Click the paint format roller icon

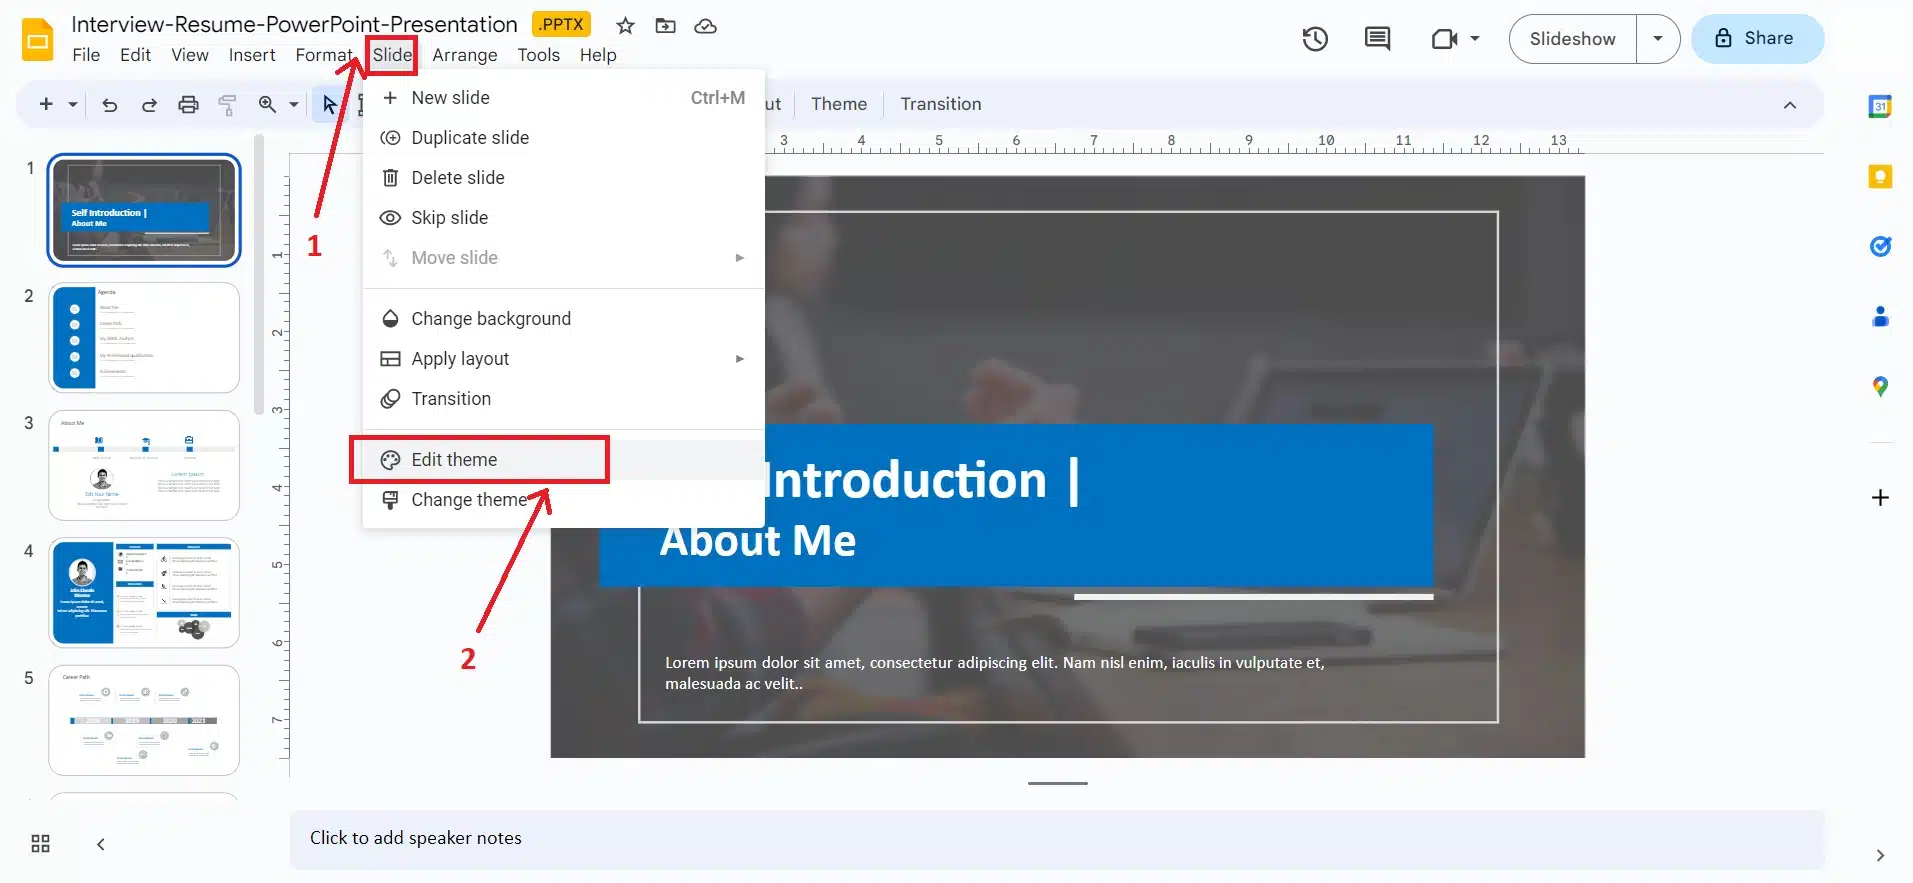(227, 105)
